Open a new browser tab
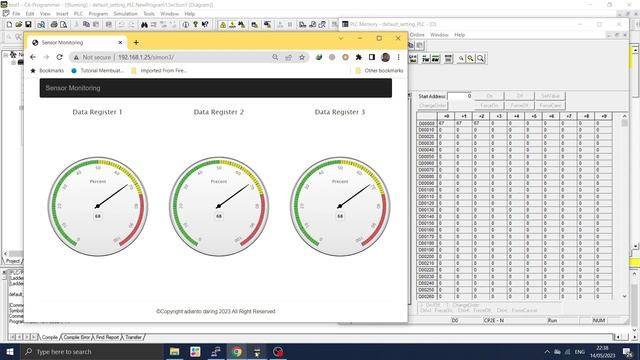The width and height of the screenshot is (640, 360). click(x=136, y=42)
